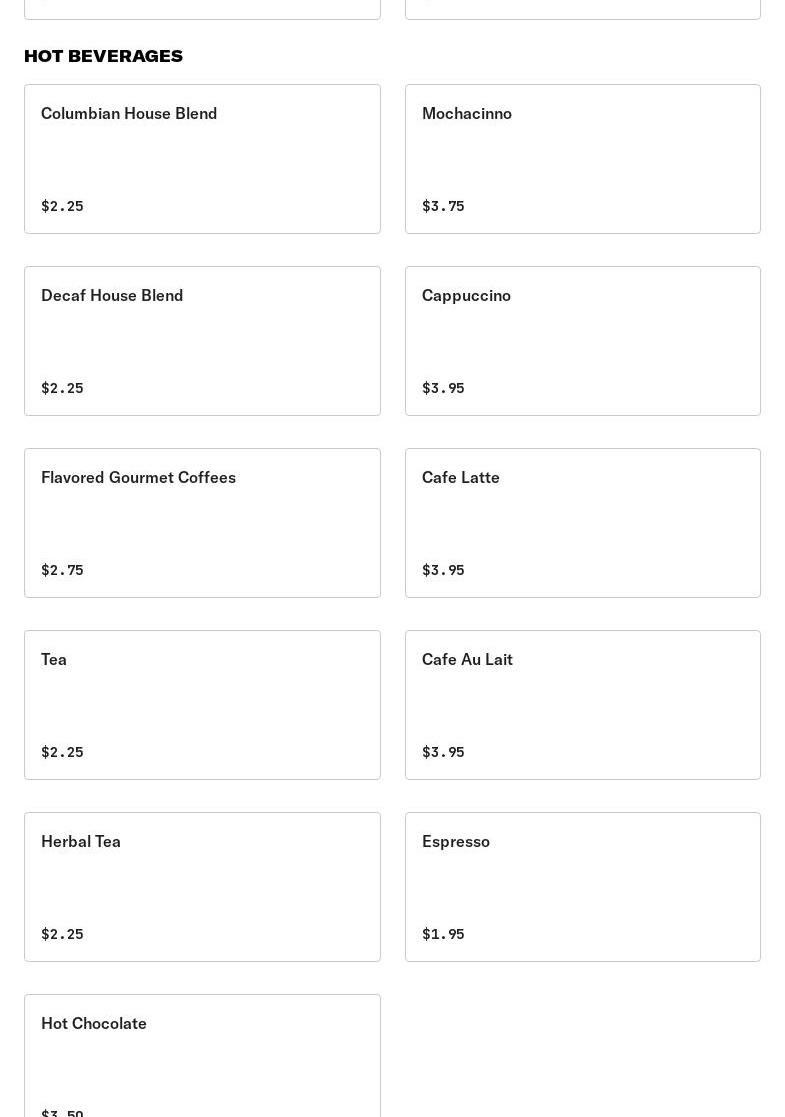
Task: Click the $3.95 price under Cappuccino
Action: (443, 388)
